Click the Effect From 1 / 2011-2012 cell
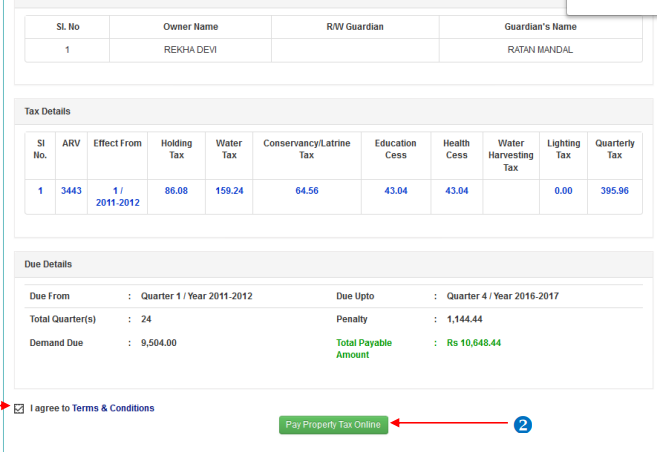The image size is (657, 452). click(x=117, y=196)
